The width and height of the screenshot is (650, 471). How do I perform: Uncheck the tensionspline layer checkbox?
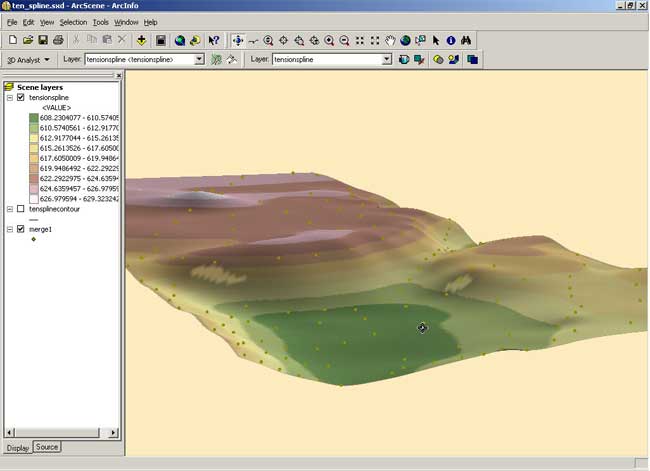20,97
